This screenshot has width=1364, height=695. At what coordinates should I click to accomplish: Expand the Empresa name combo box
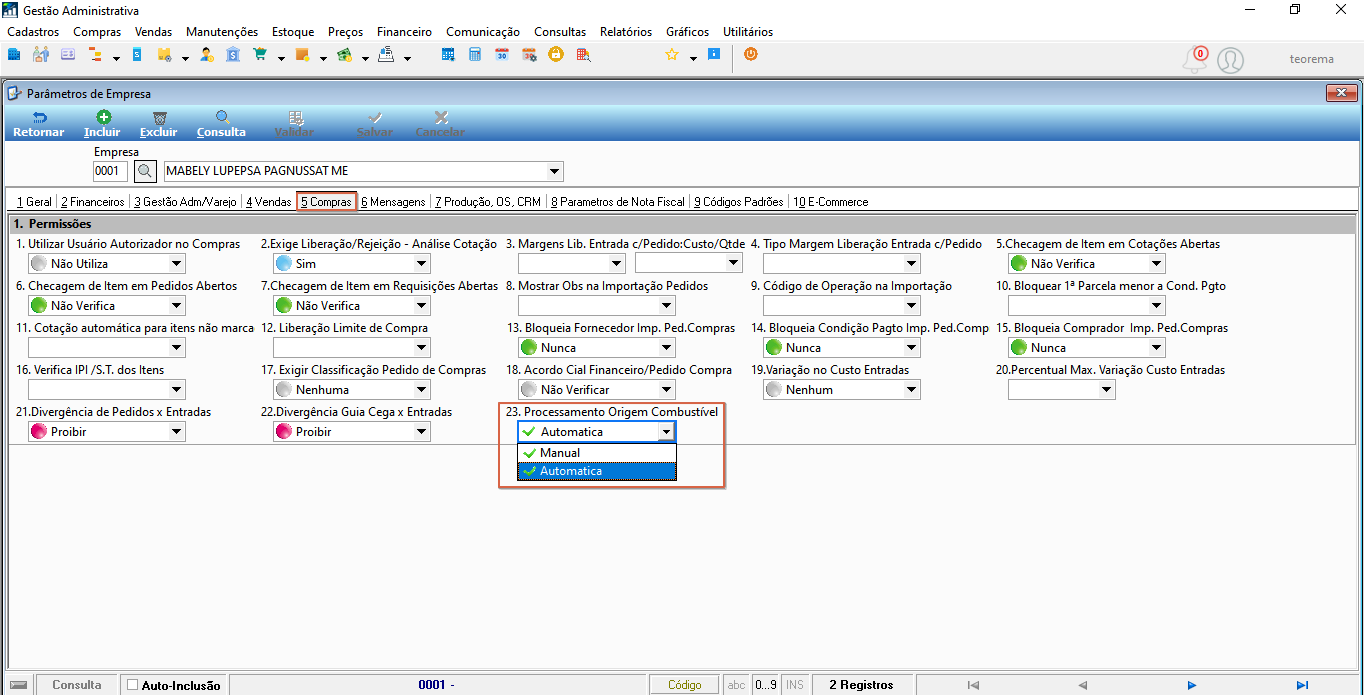point(555,171)
